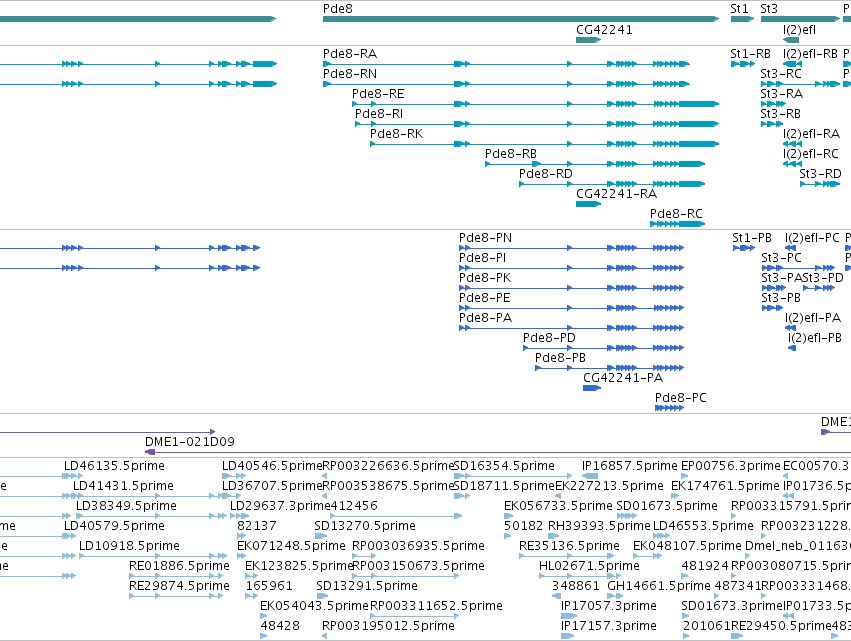This screenshot has height=641, width=851.
Task: Select the St3-RB transcript label
Action: pyautogui.click(x=780, y=114)
